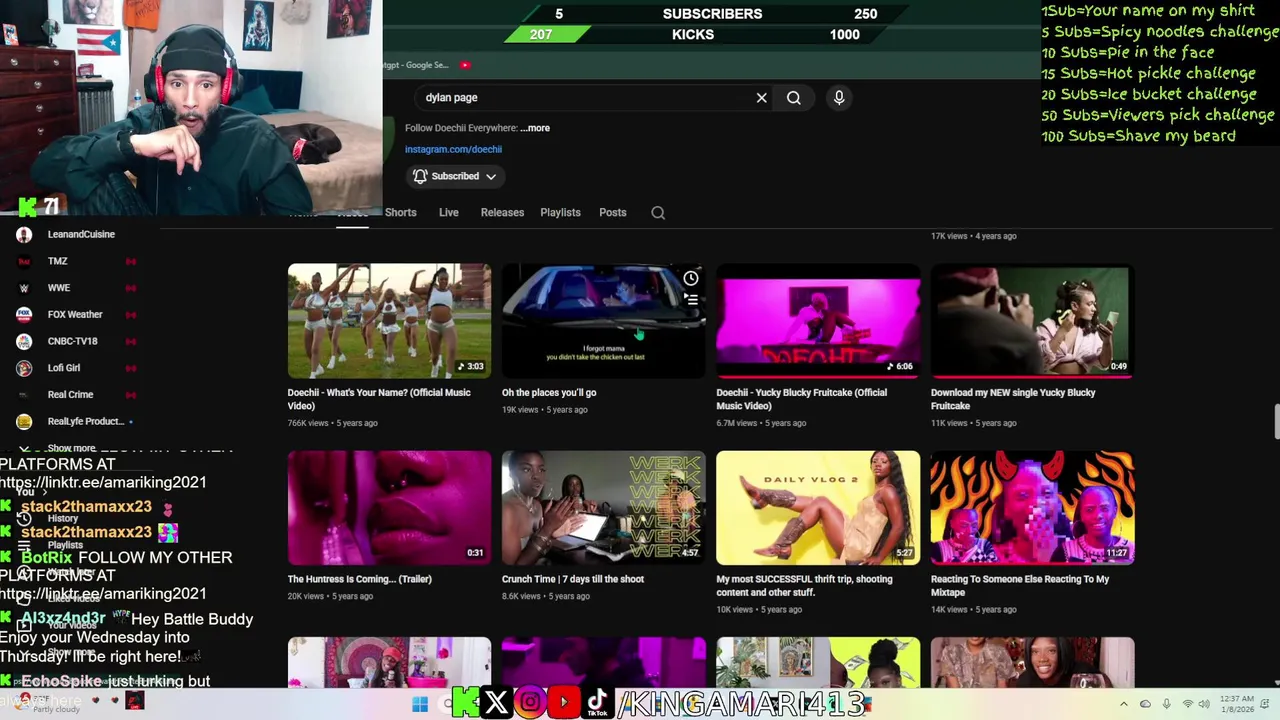Screen dimensions: 1280x720
Task: Play the car interior 'I forgot mama' thumbnail
Action: pyautogui.click(x=603, y=321)
